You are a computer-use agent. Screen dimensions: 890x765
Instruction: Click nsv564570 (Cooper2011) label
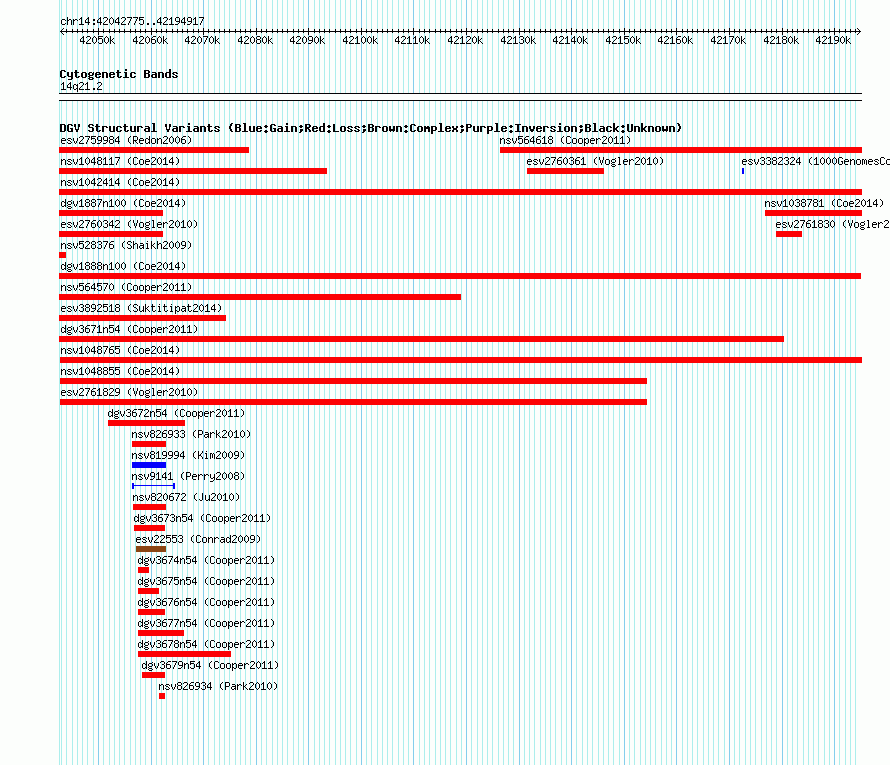click(126, 287)
